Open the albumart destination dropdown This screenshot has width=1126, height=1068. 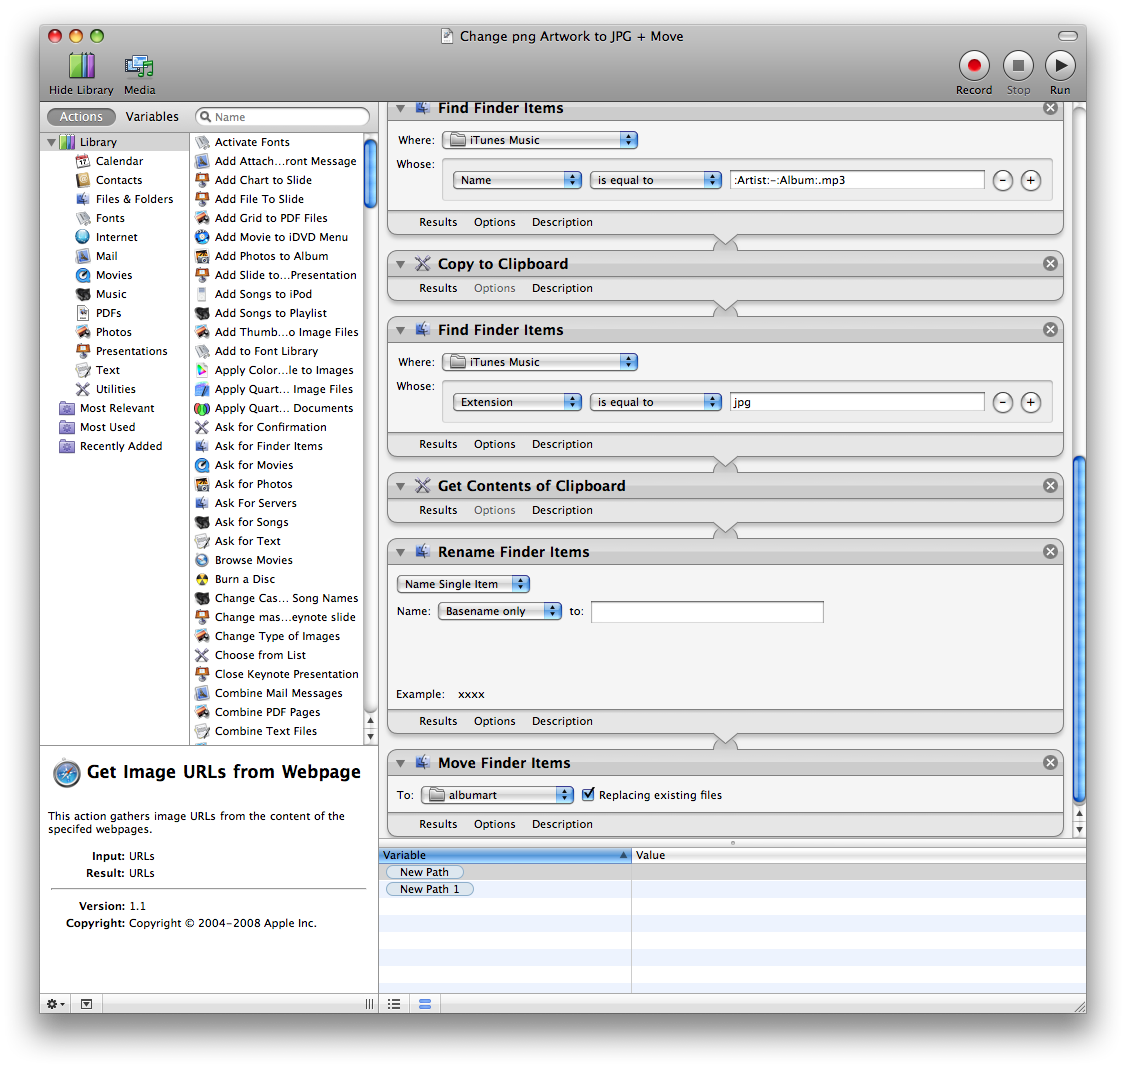[x=497, y=794]
